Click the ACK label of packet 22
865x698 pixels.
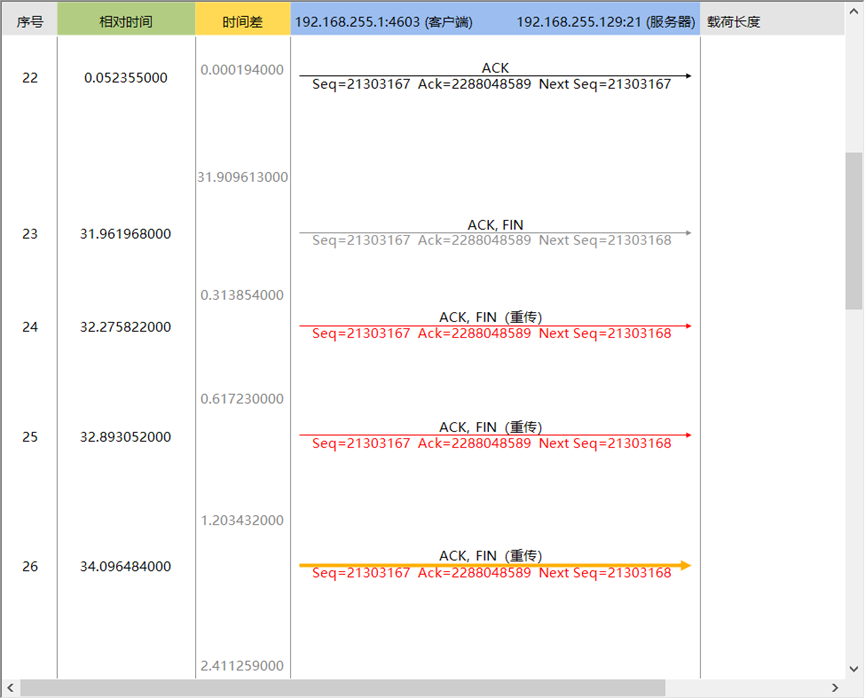click(495, 68)
